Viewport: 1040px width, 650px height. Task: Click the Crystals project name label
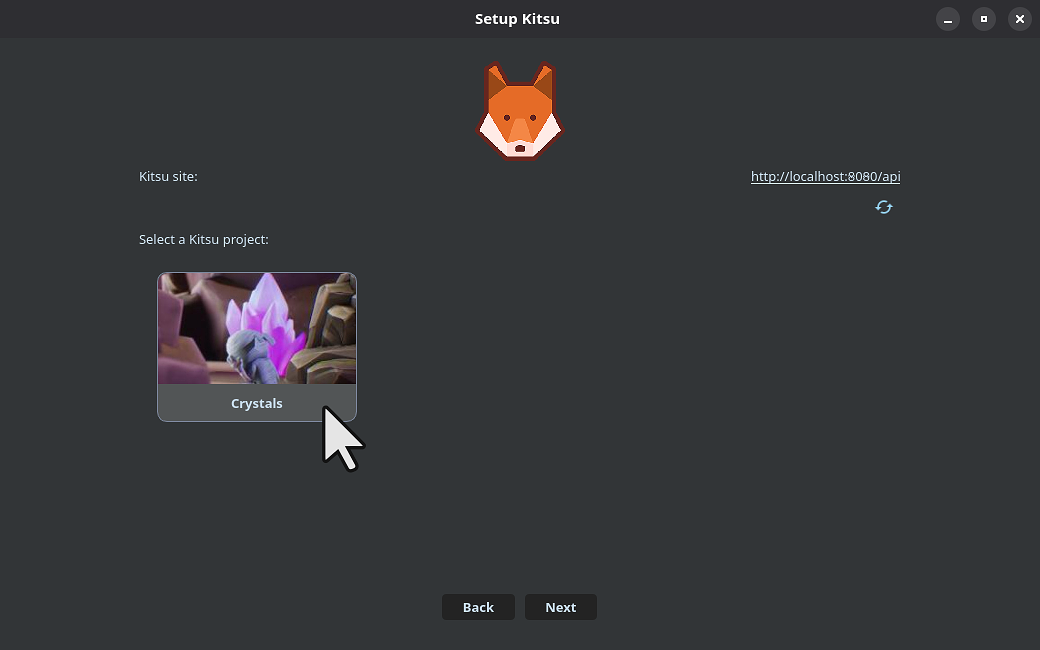(x=257, y=403)
